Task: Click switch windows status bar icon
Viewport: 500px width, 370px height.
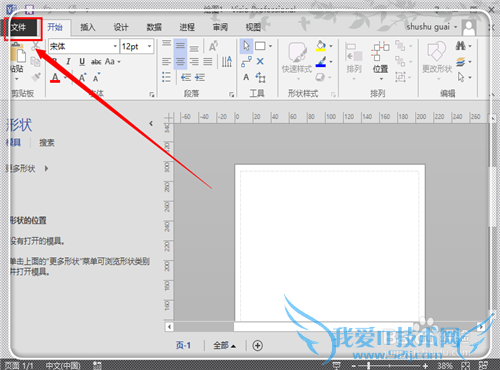Action: pos(483,366)
